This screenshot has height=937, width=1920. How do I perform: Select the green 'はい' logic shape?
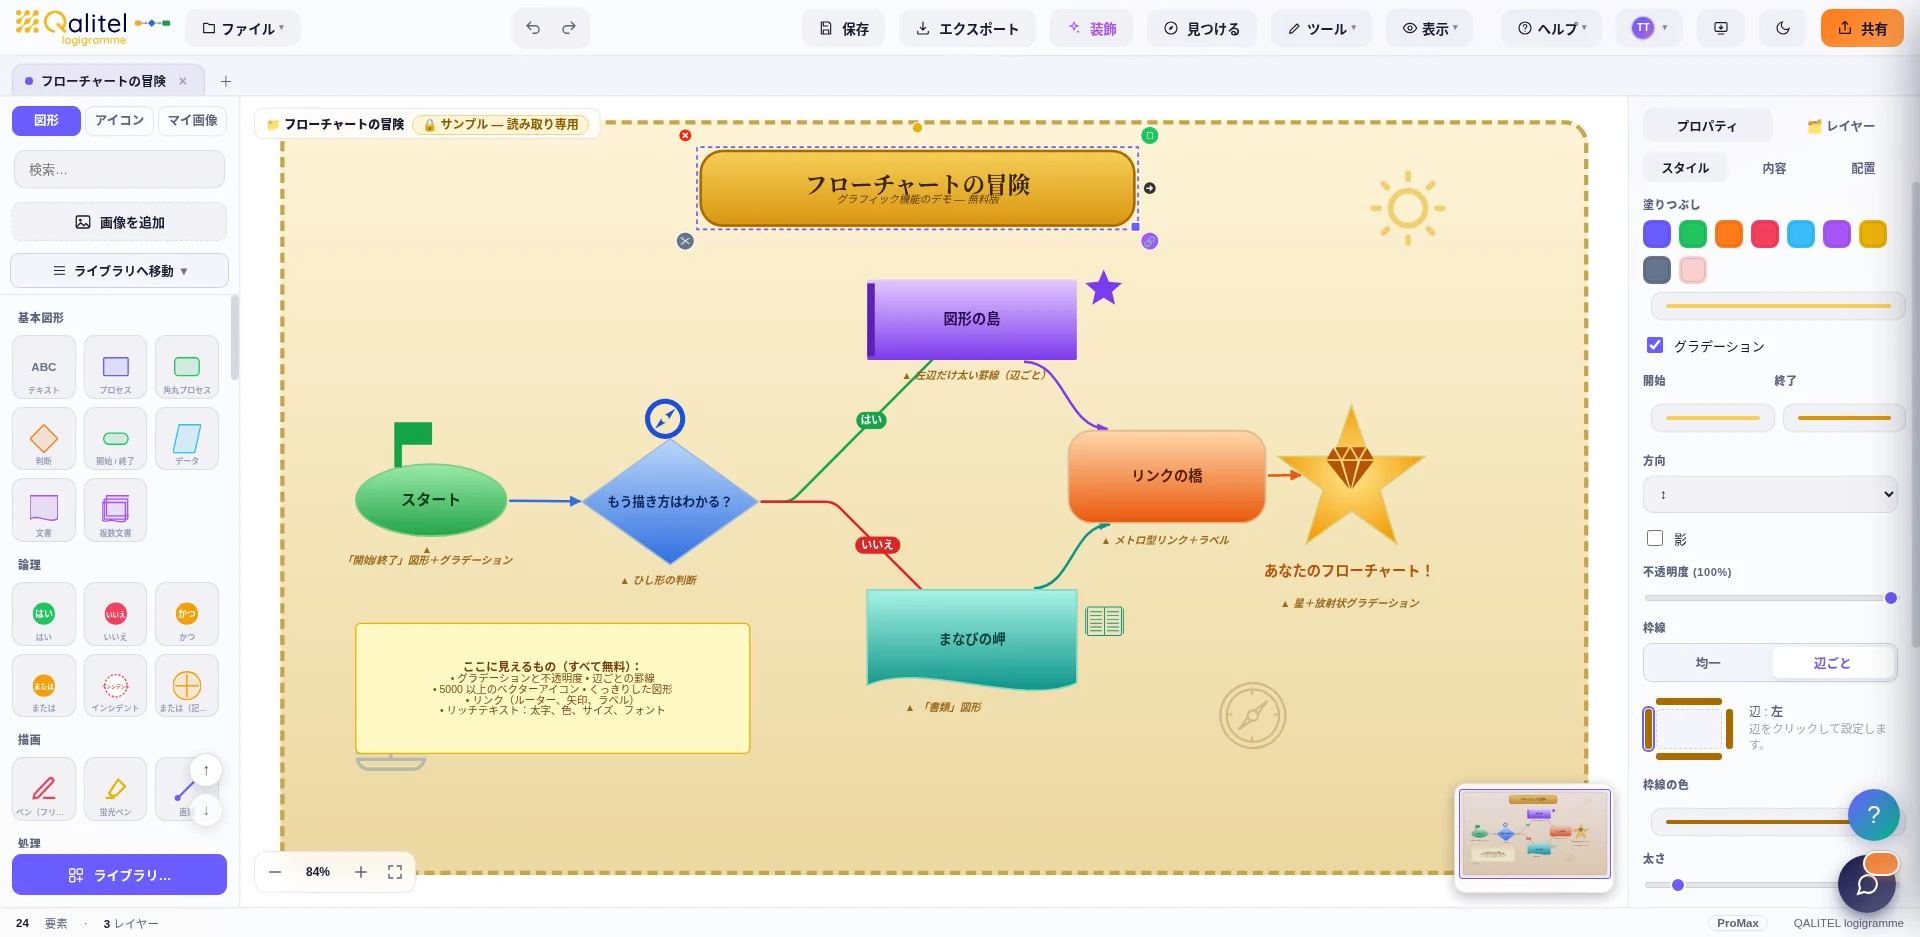point(44,614)
